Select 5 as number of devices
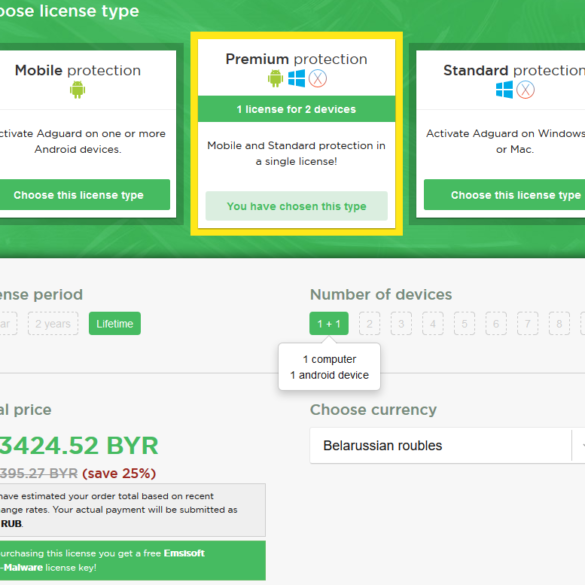 point(464,323)
